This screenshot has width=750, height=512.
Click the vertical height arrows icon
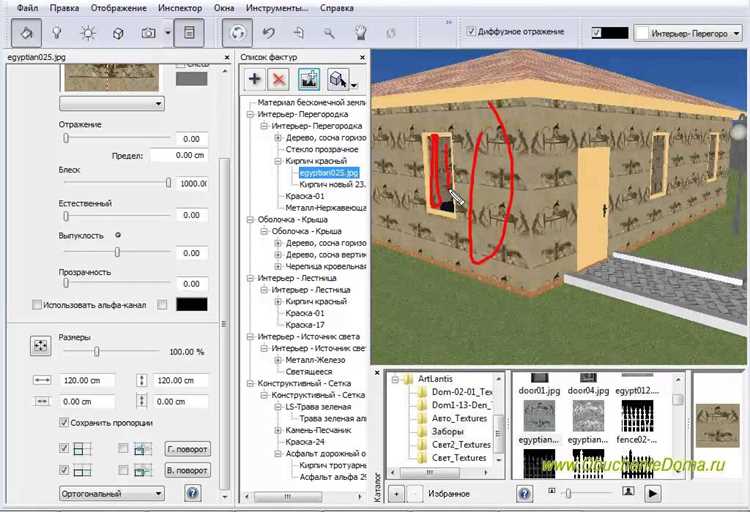pyautogui.click(x=141, y=380)
